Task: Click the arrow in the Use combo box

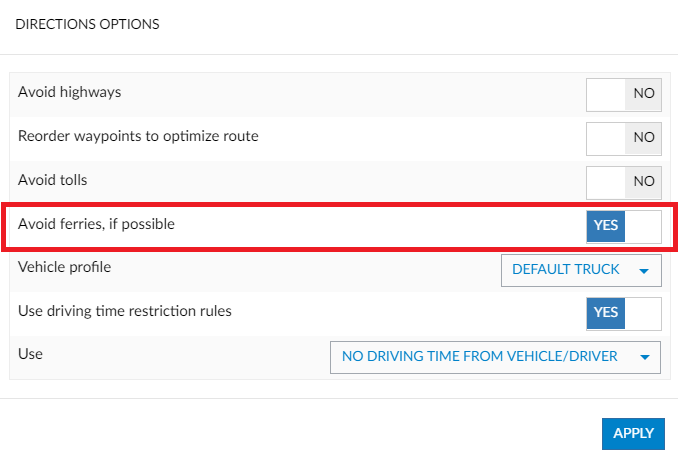Action: tap(644, 357)
